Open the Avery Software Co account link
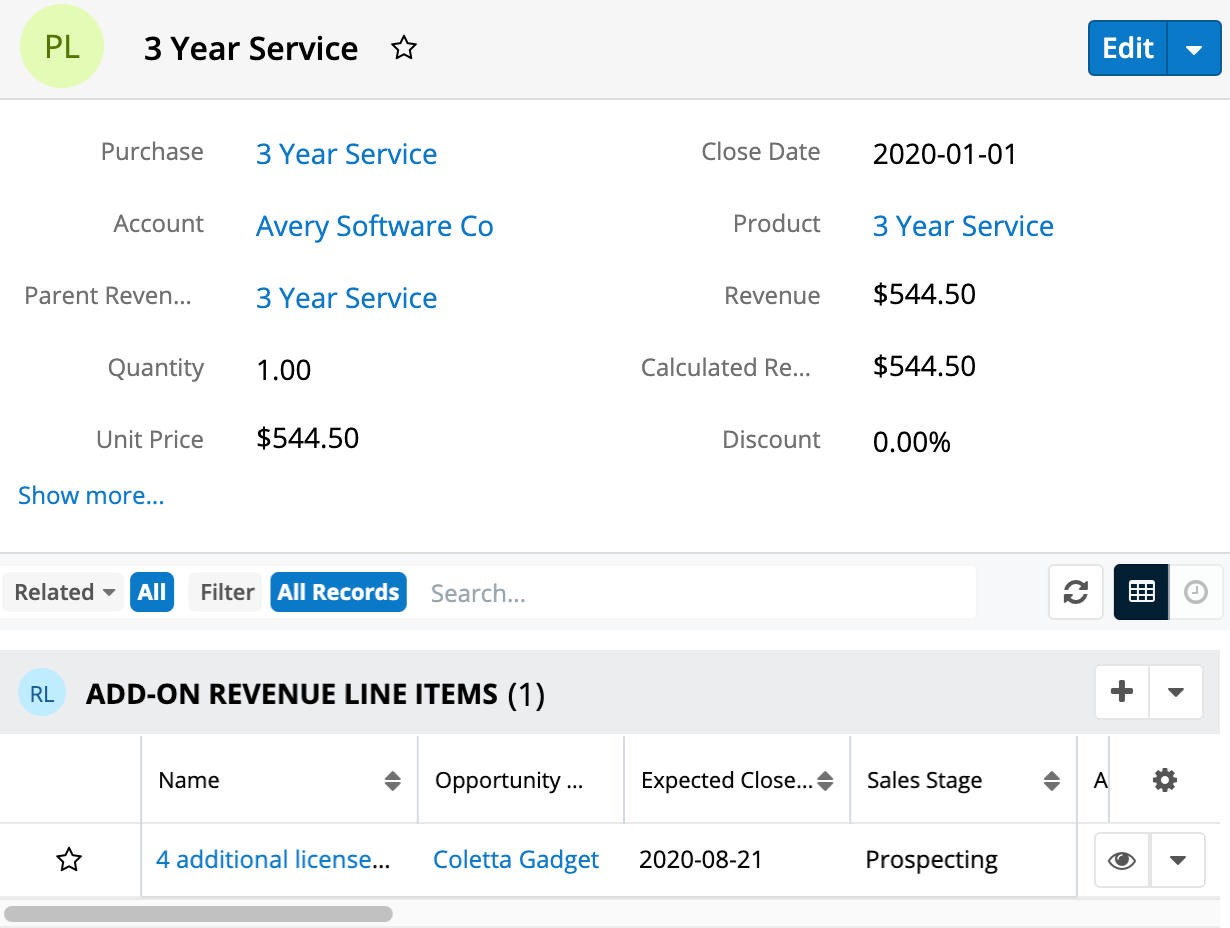 click(x=374, y=226)
